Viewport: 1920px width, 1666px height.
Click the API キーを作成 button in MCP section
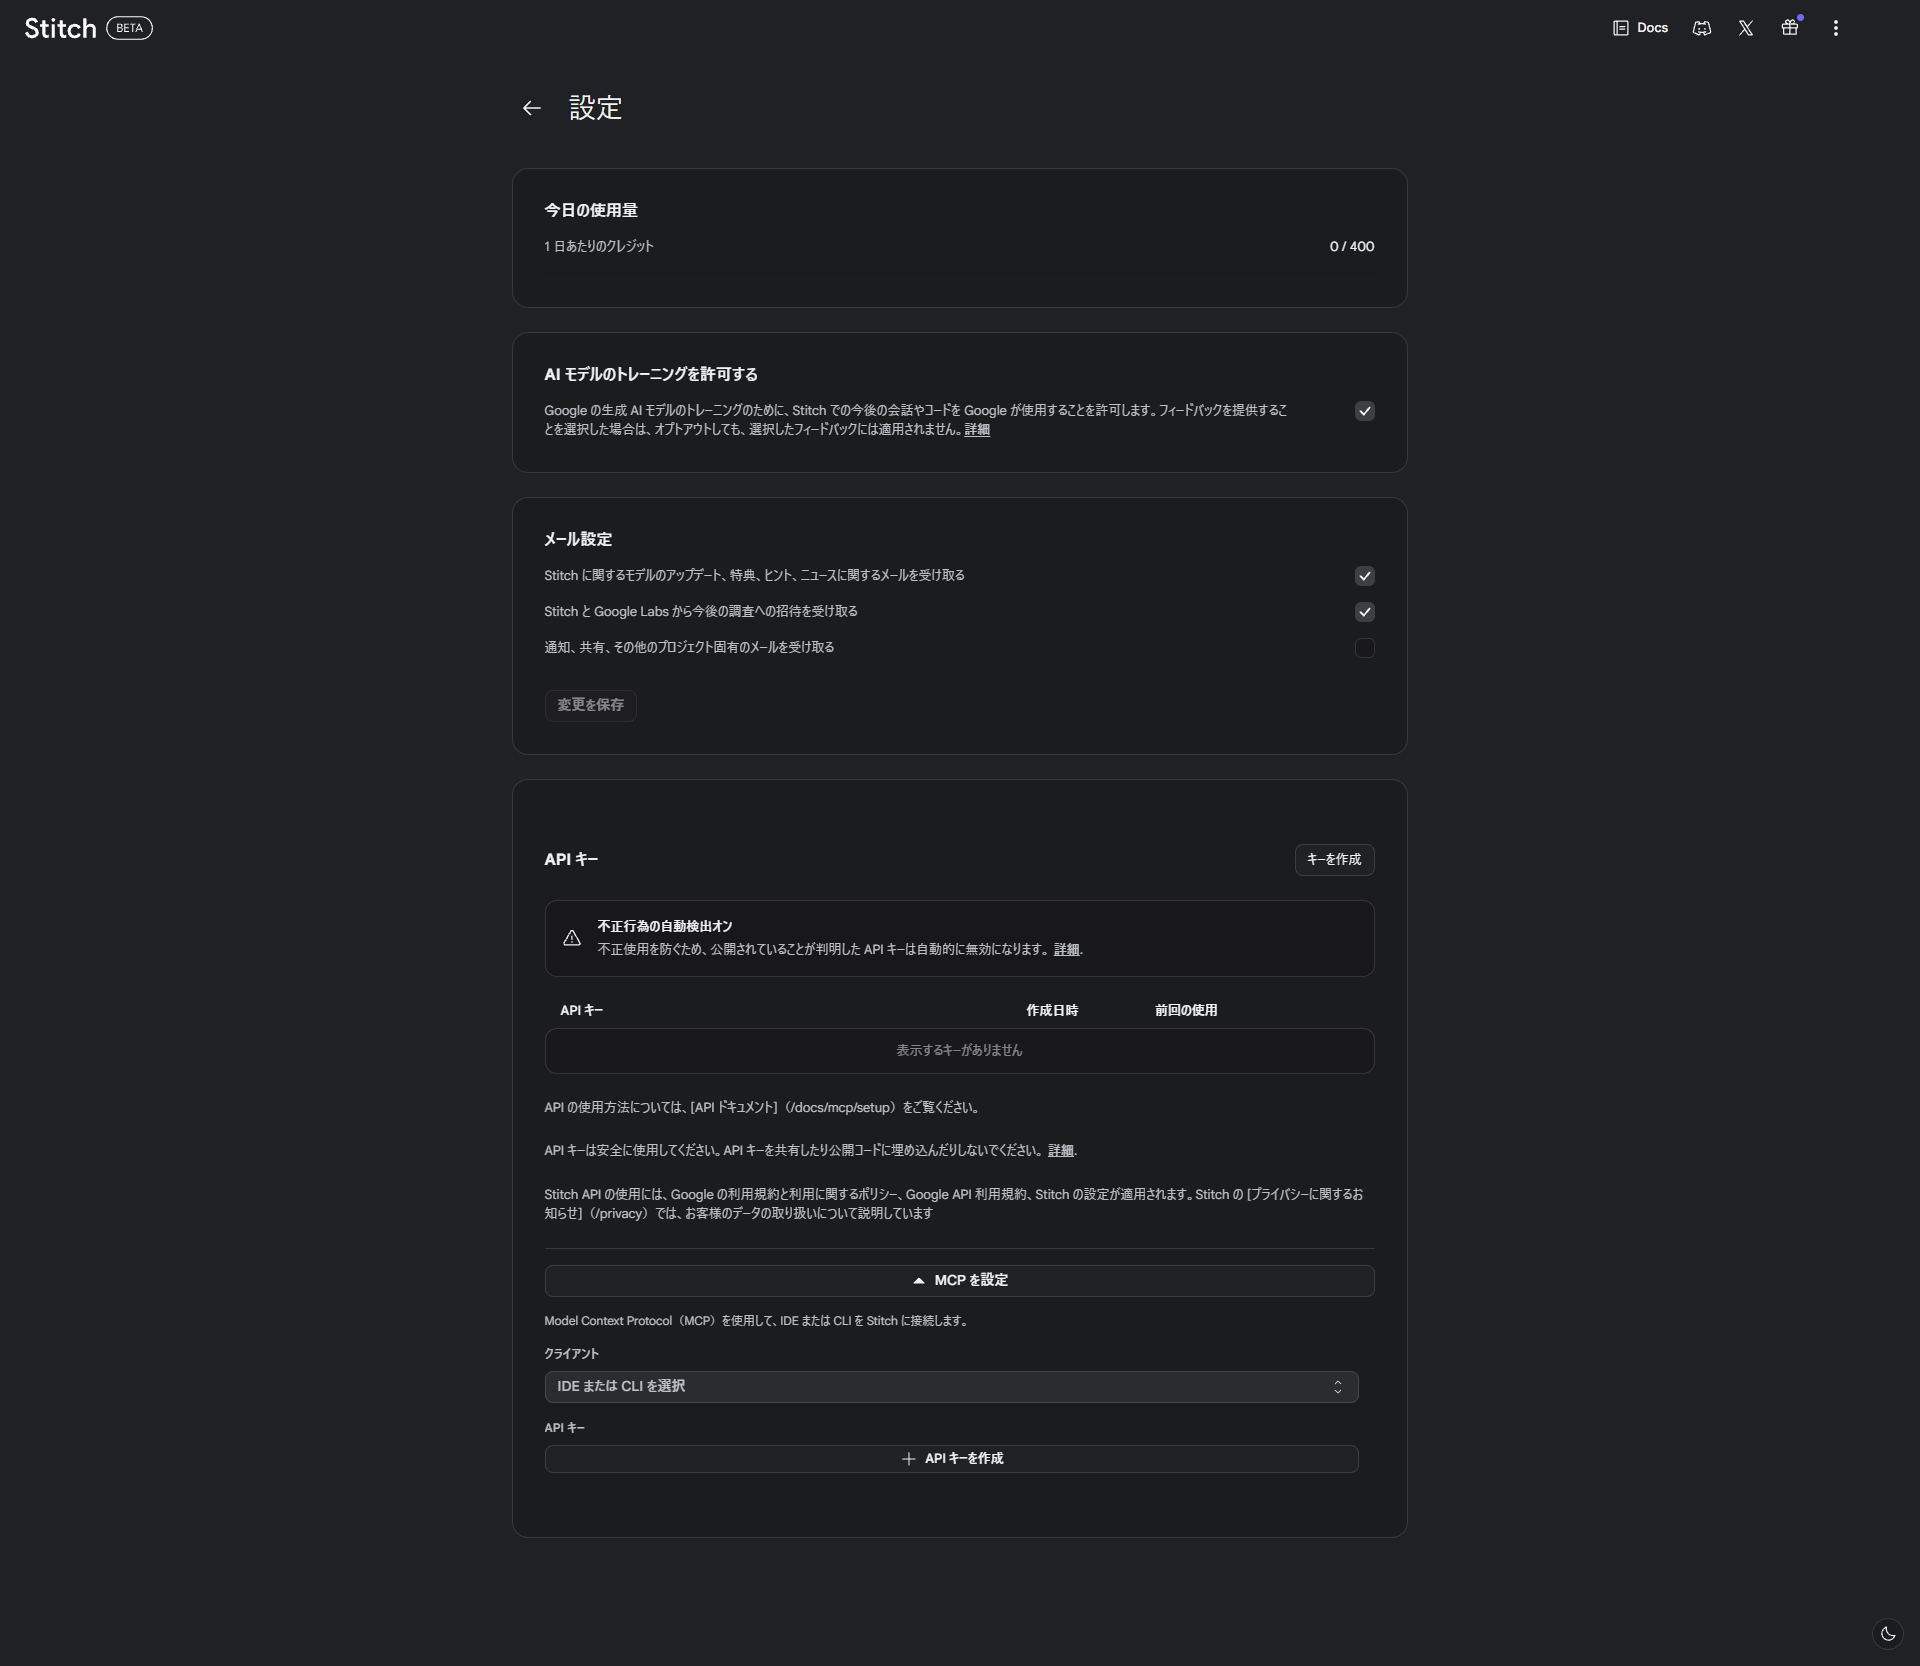point(951,1459)
